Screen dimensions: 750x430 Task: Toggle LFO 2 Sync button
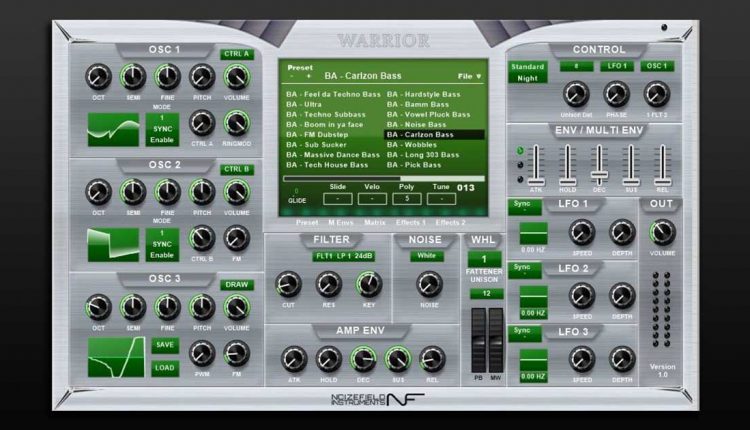click(525, 270)
